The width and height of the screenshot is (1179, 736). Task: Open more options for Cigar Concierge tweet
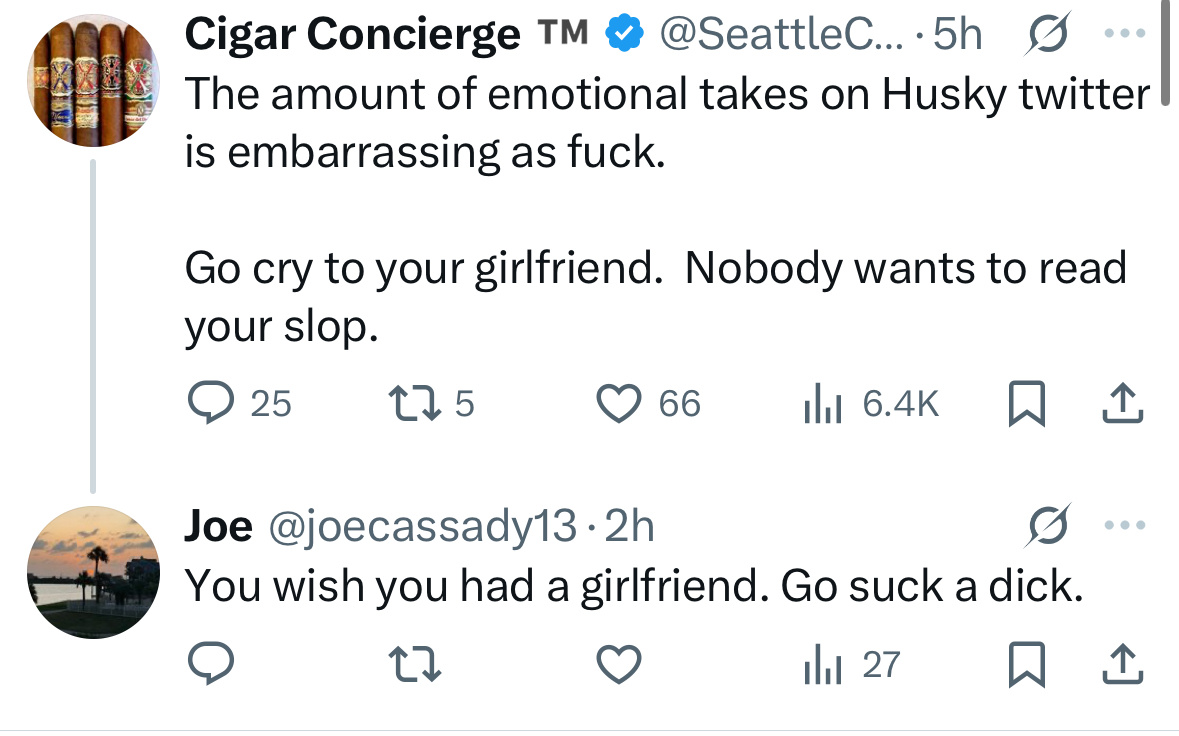coord(1127,36)
